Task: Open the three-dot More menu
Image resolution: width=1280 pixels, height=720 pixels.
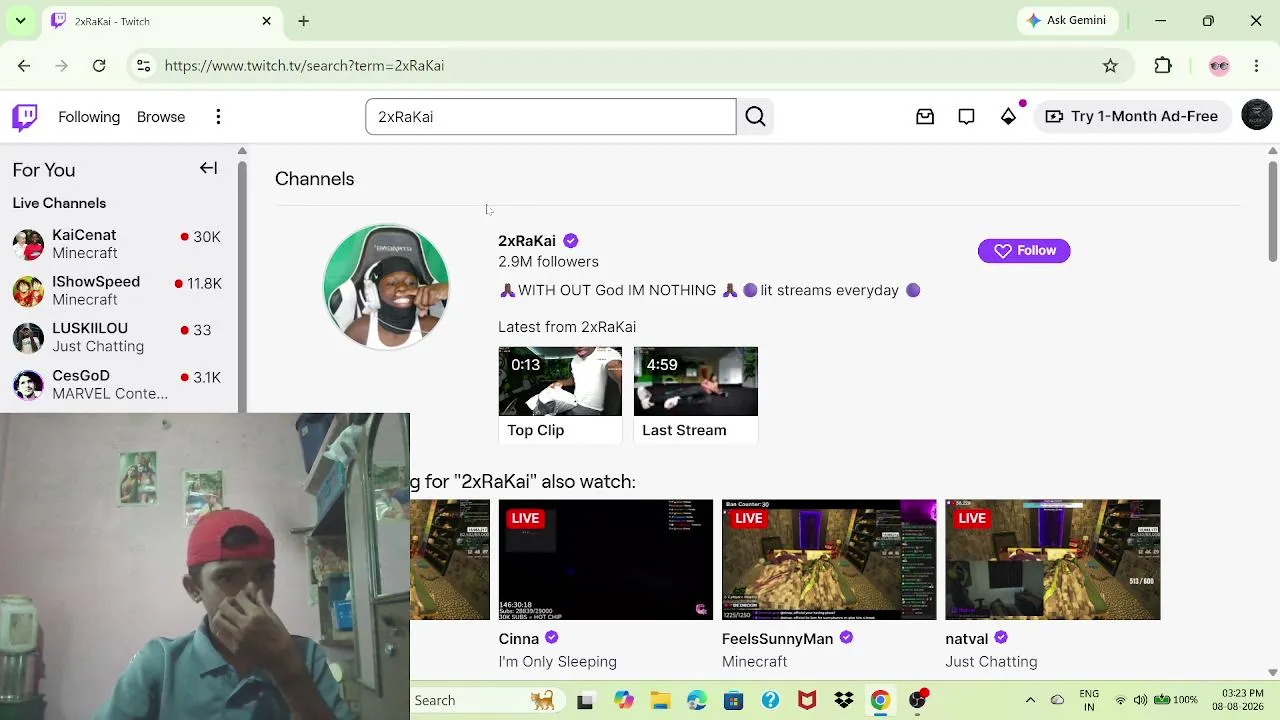Action: coord(218,117)
